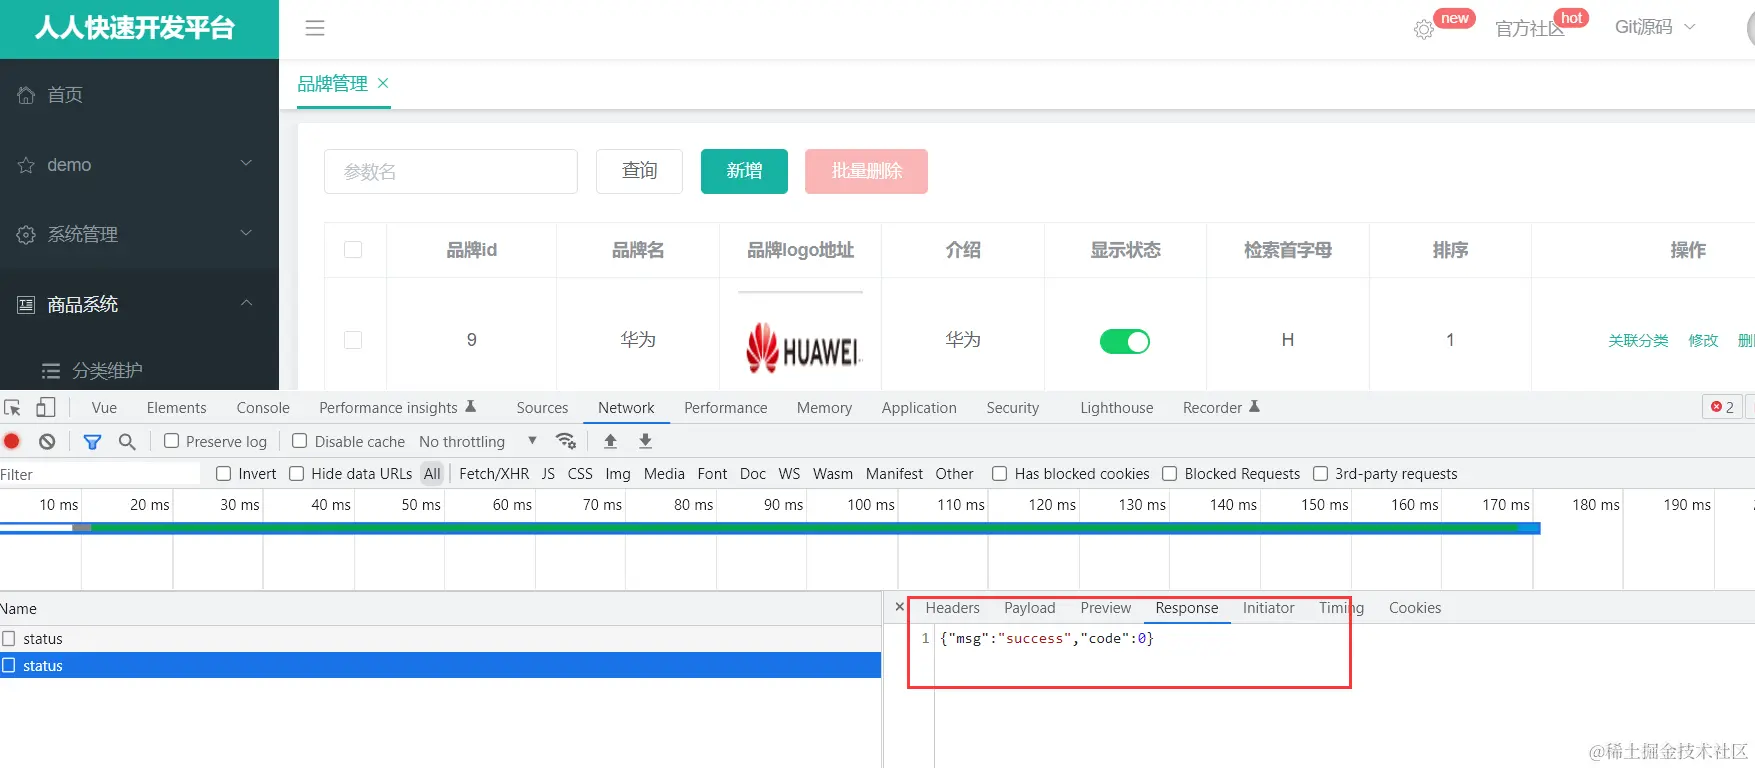This screenshot has height=768, width=1755.
Task: Toggle the 显示状态 switch for 华为
Action: coord(1125,341)
